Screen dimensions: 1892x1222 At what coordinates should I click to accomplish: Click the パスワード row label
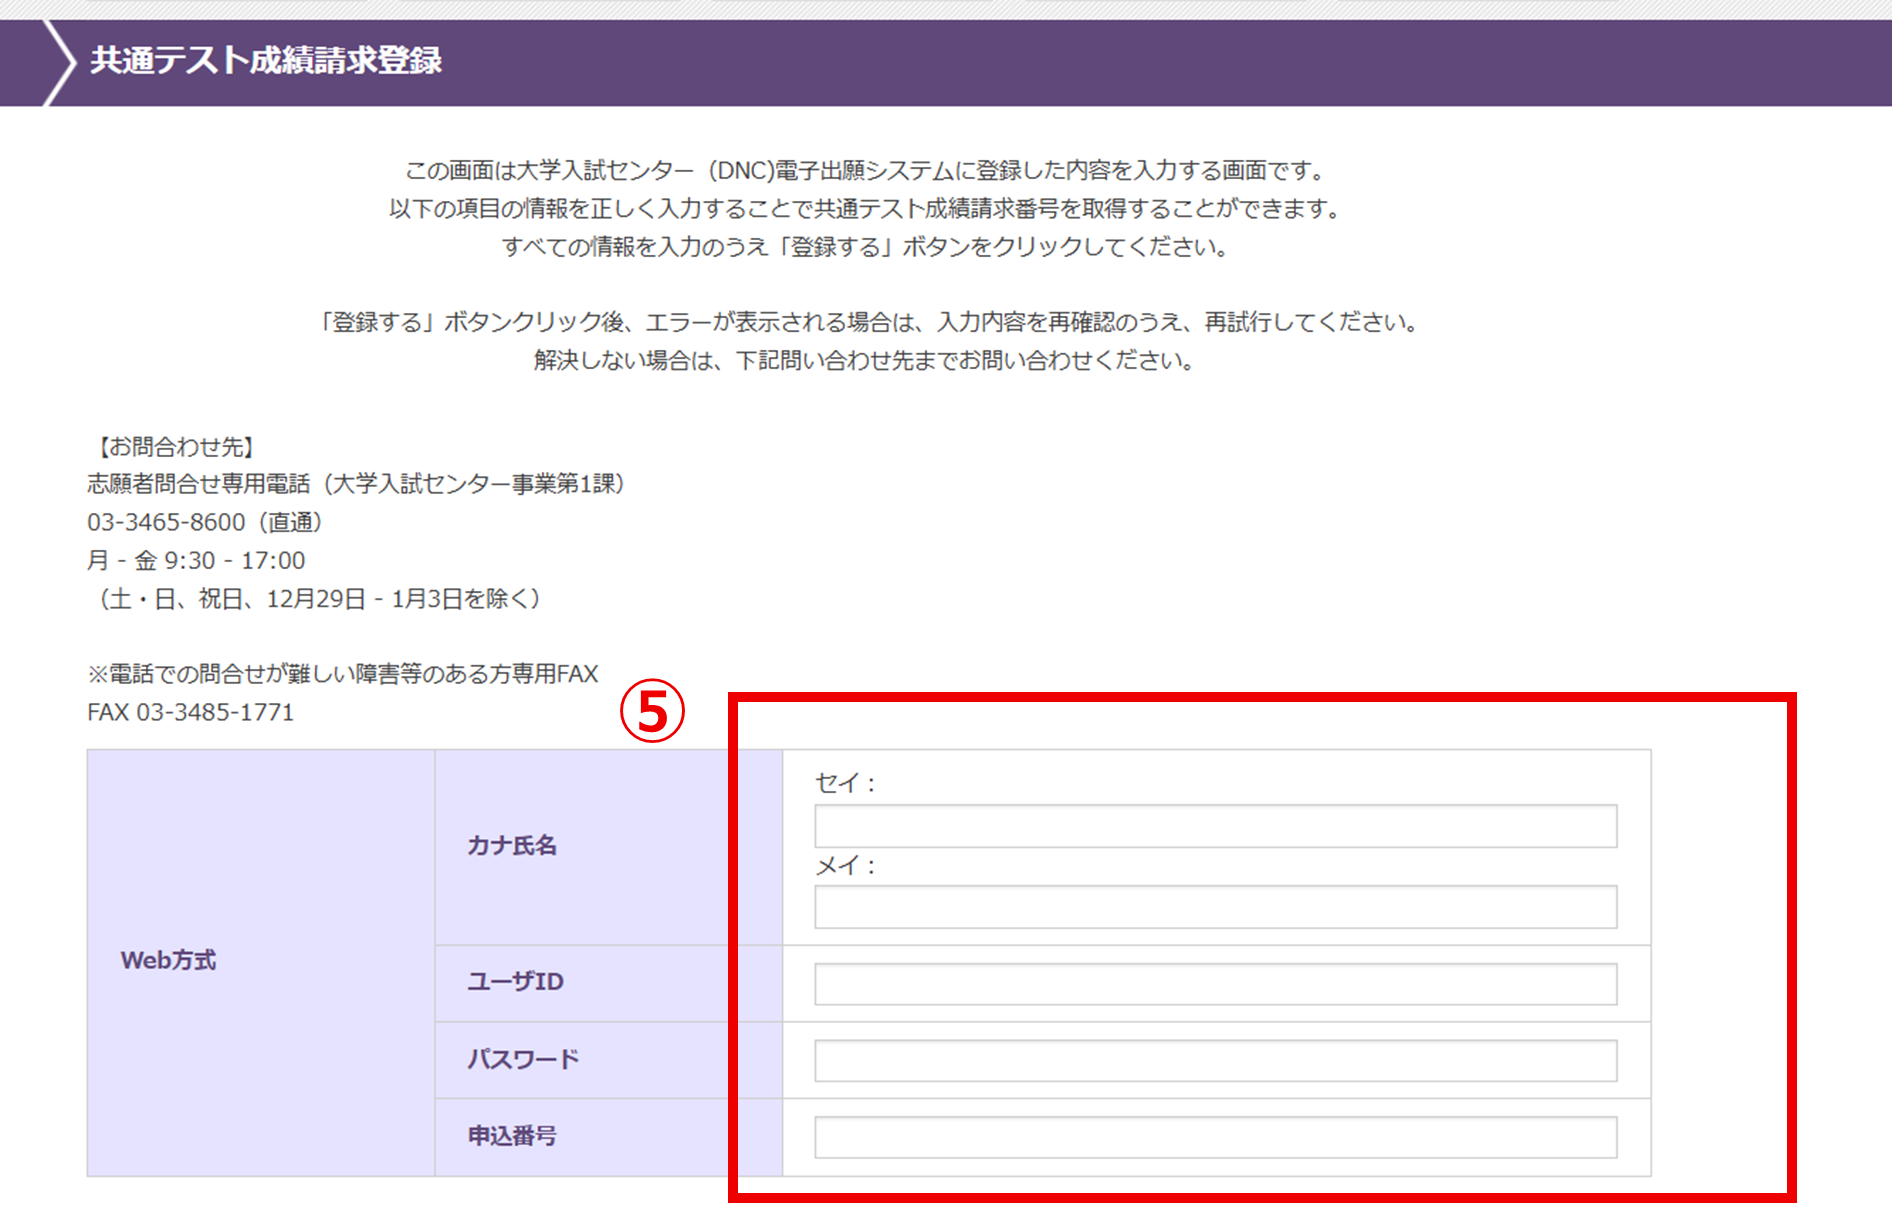click(x=523, y=1059)
